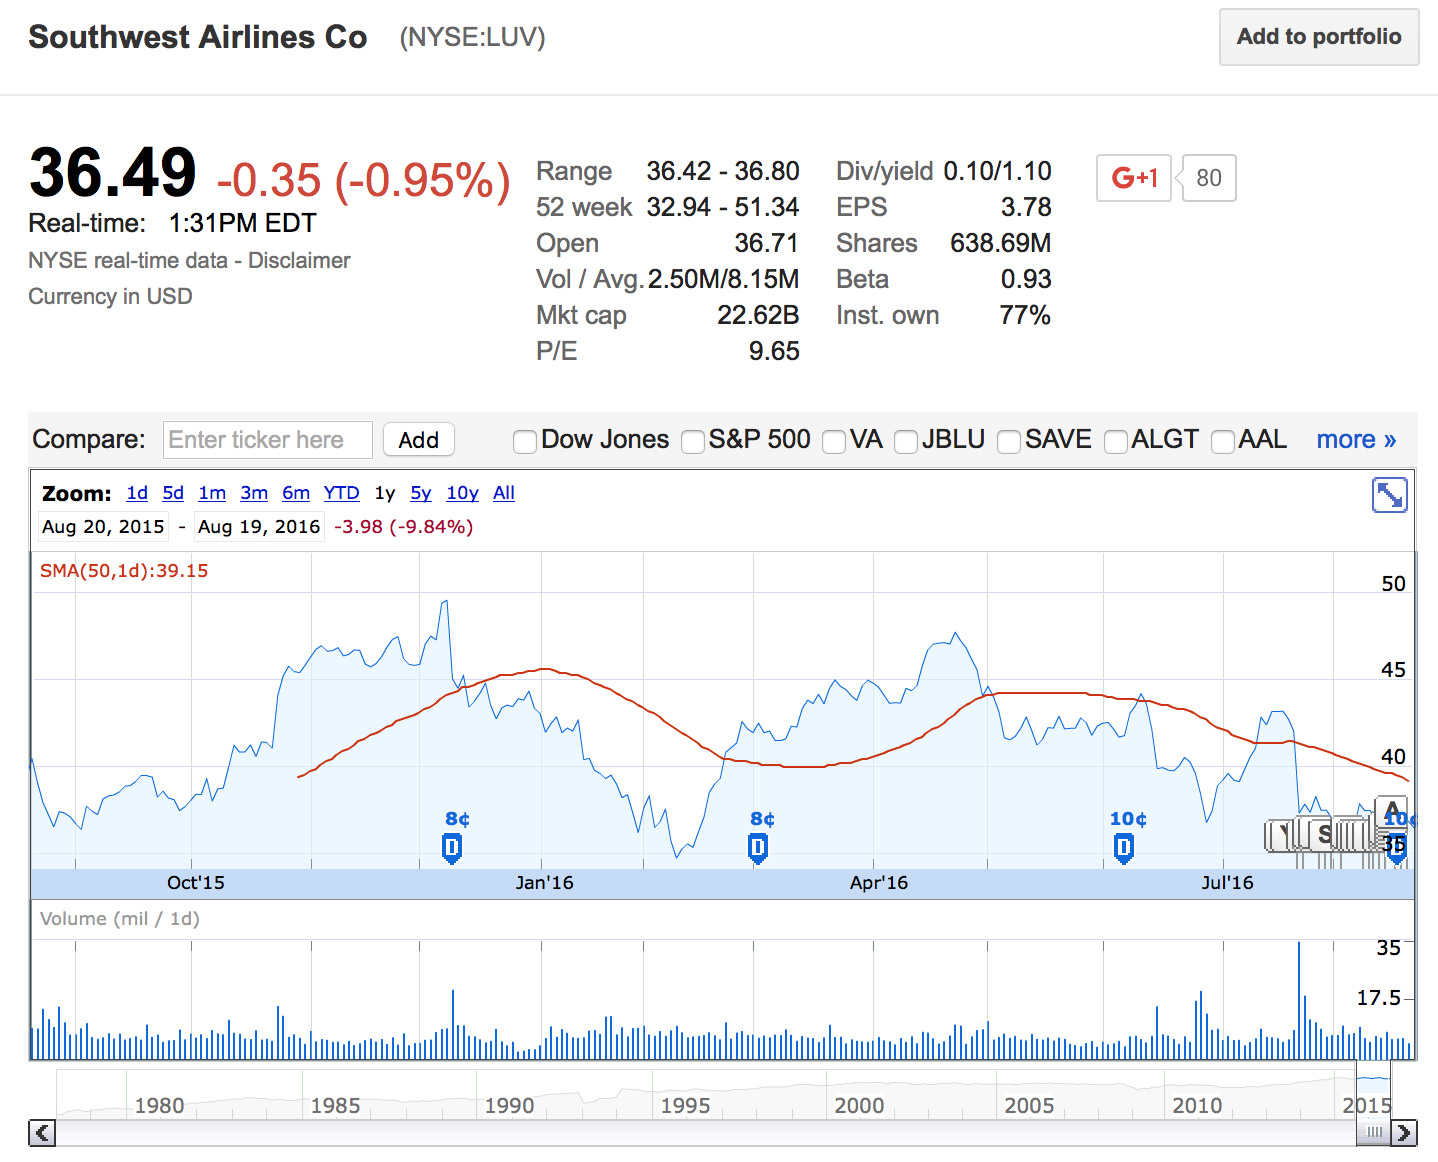
Task: Click the news flag marked A
Action: pos(1392,810)
